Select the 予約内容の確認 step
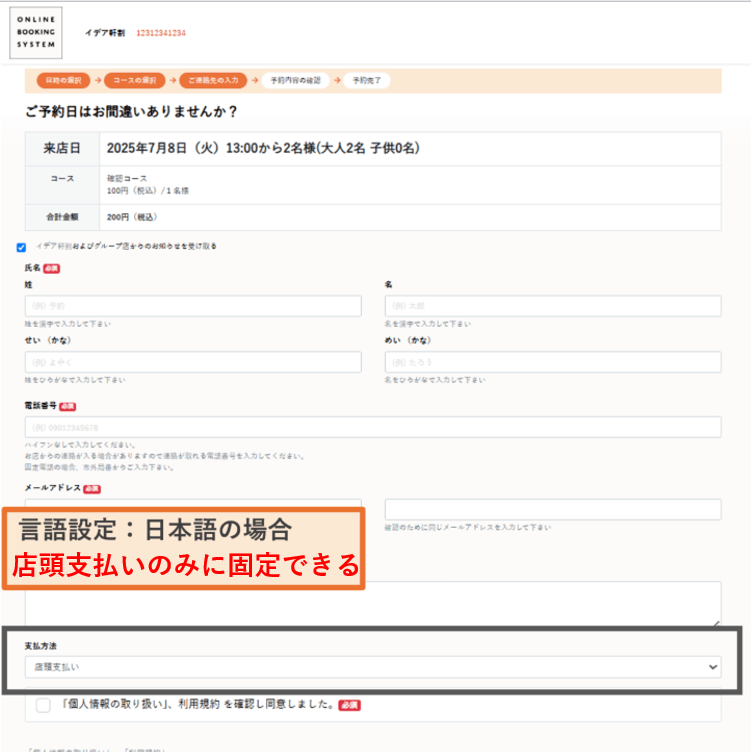This screenshot has height=752, width=751. 295,80
